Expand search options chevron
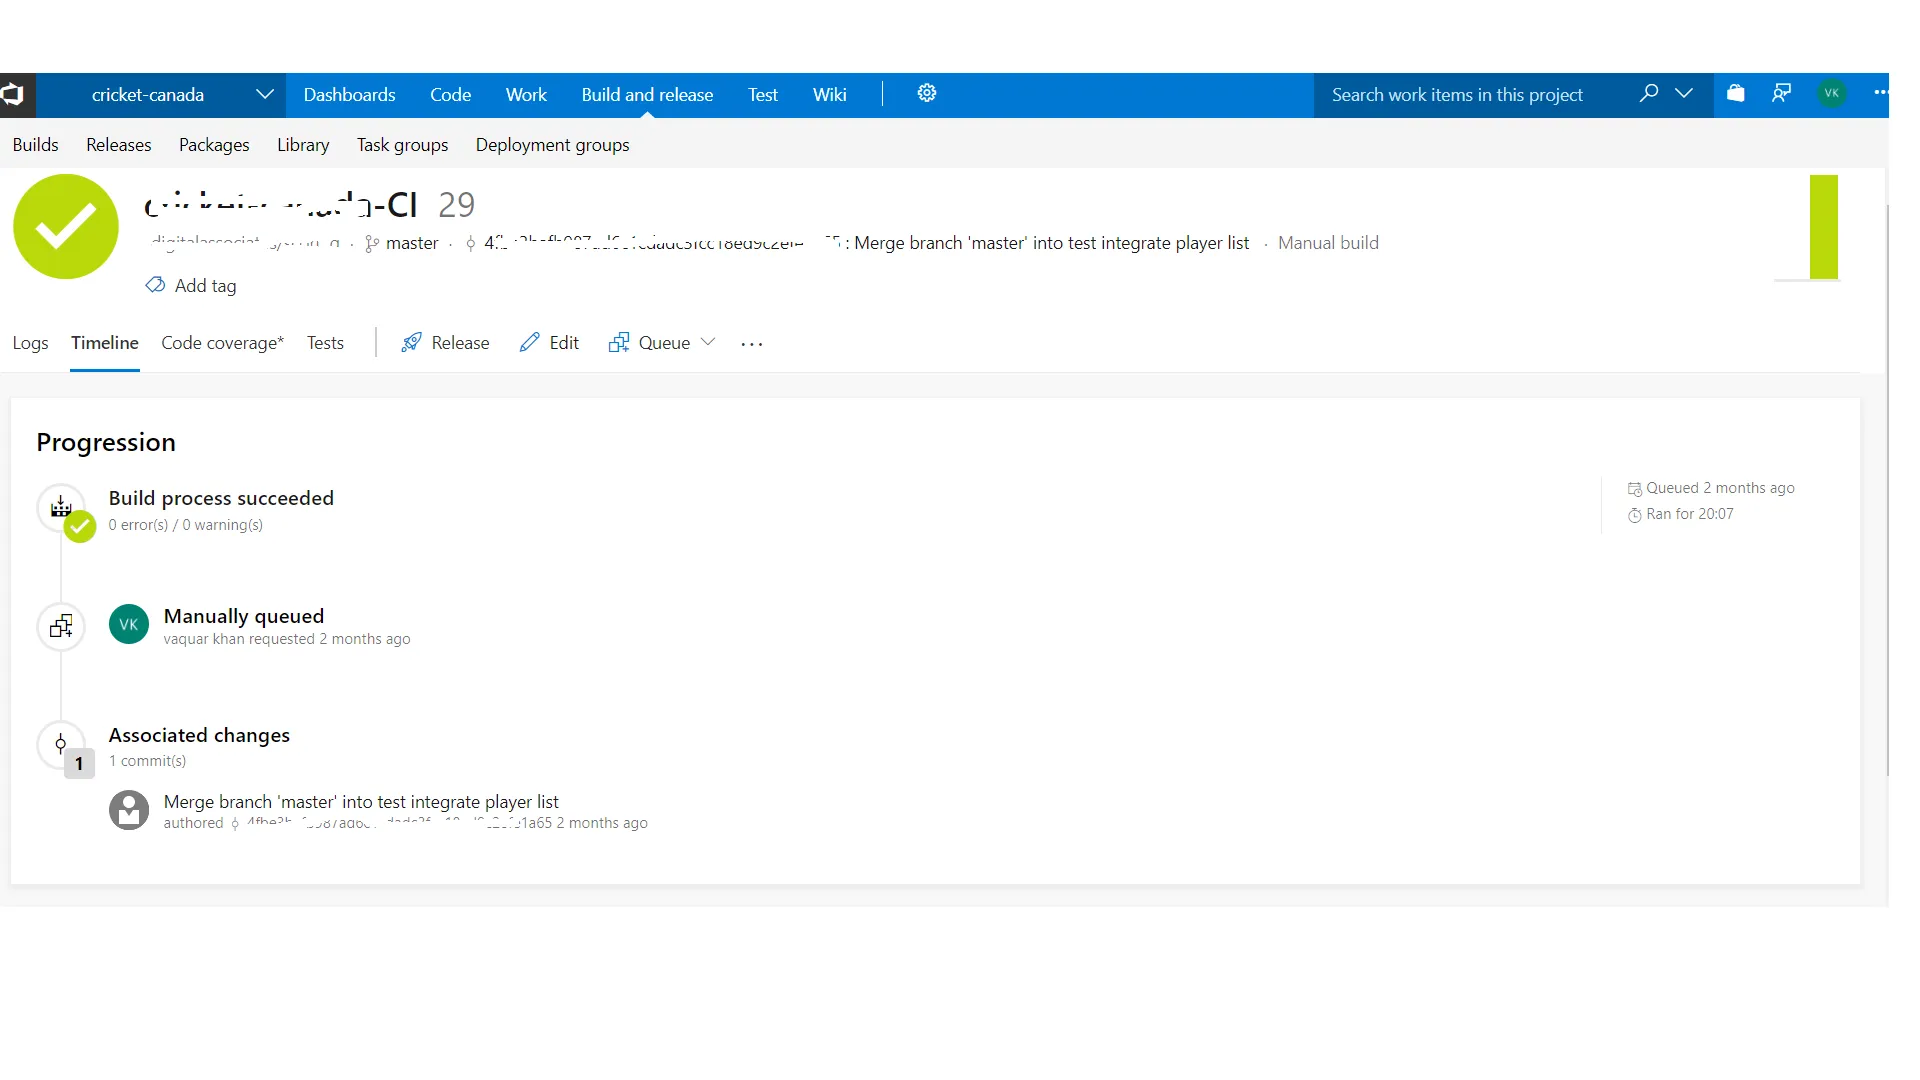1920x1080 pixels. [1684, 94]
